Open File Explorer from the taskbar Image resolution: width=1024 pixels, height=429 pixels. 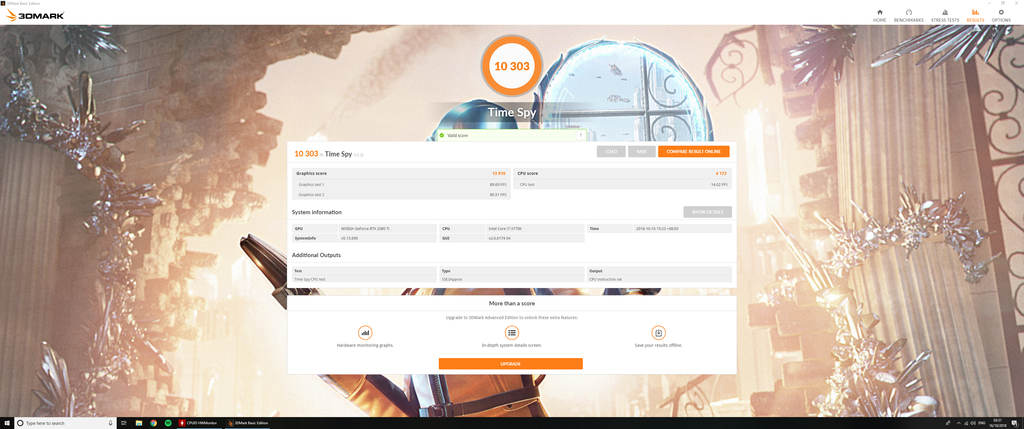pyautogui.click(x=139, y=423)
